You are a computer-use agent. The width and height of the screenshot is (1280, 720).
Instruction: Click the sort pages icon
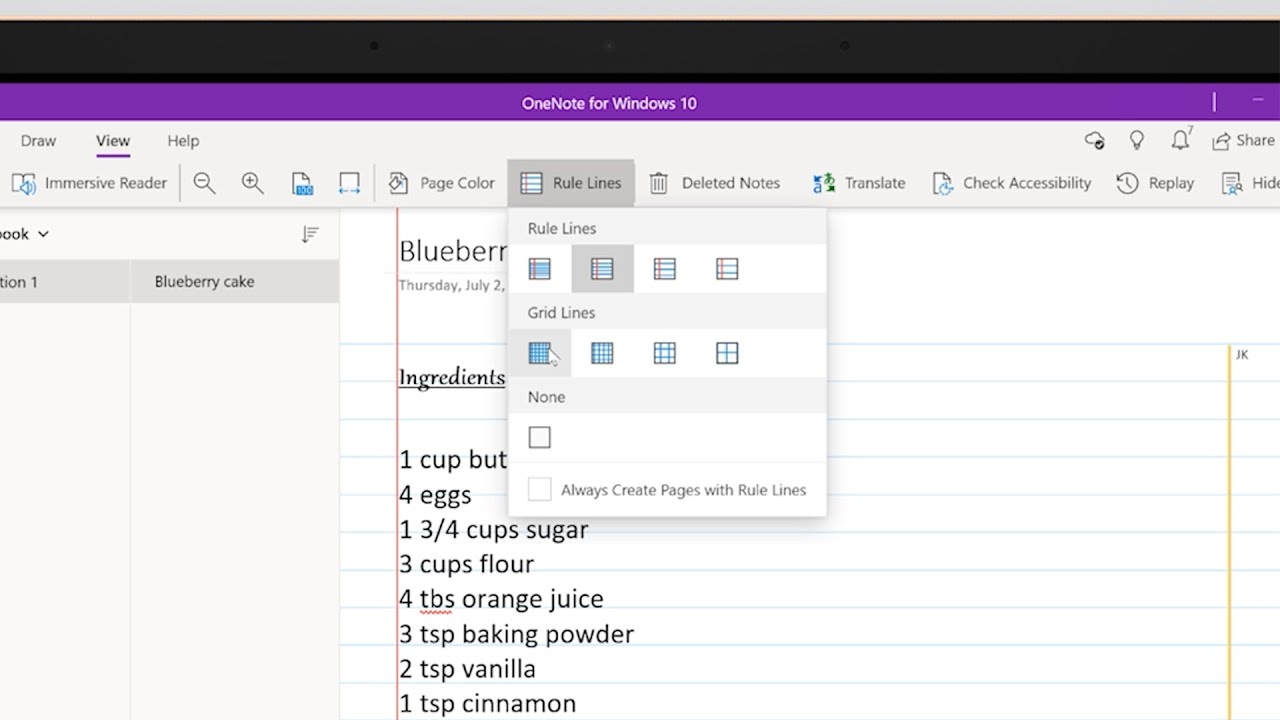click(310, 234)
